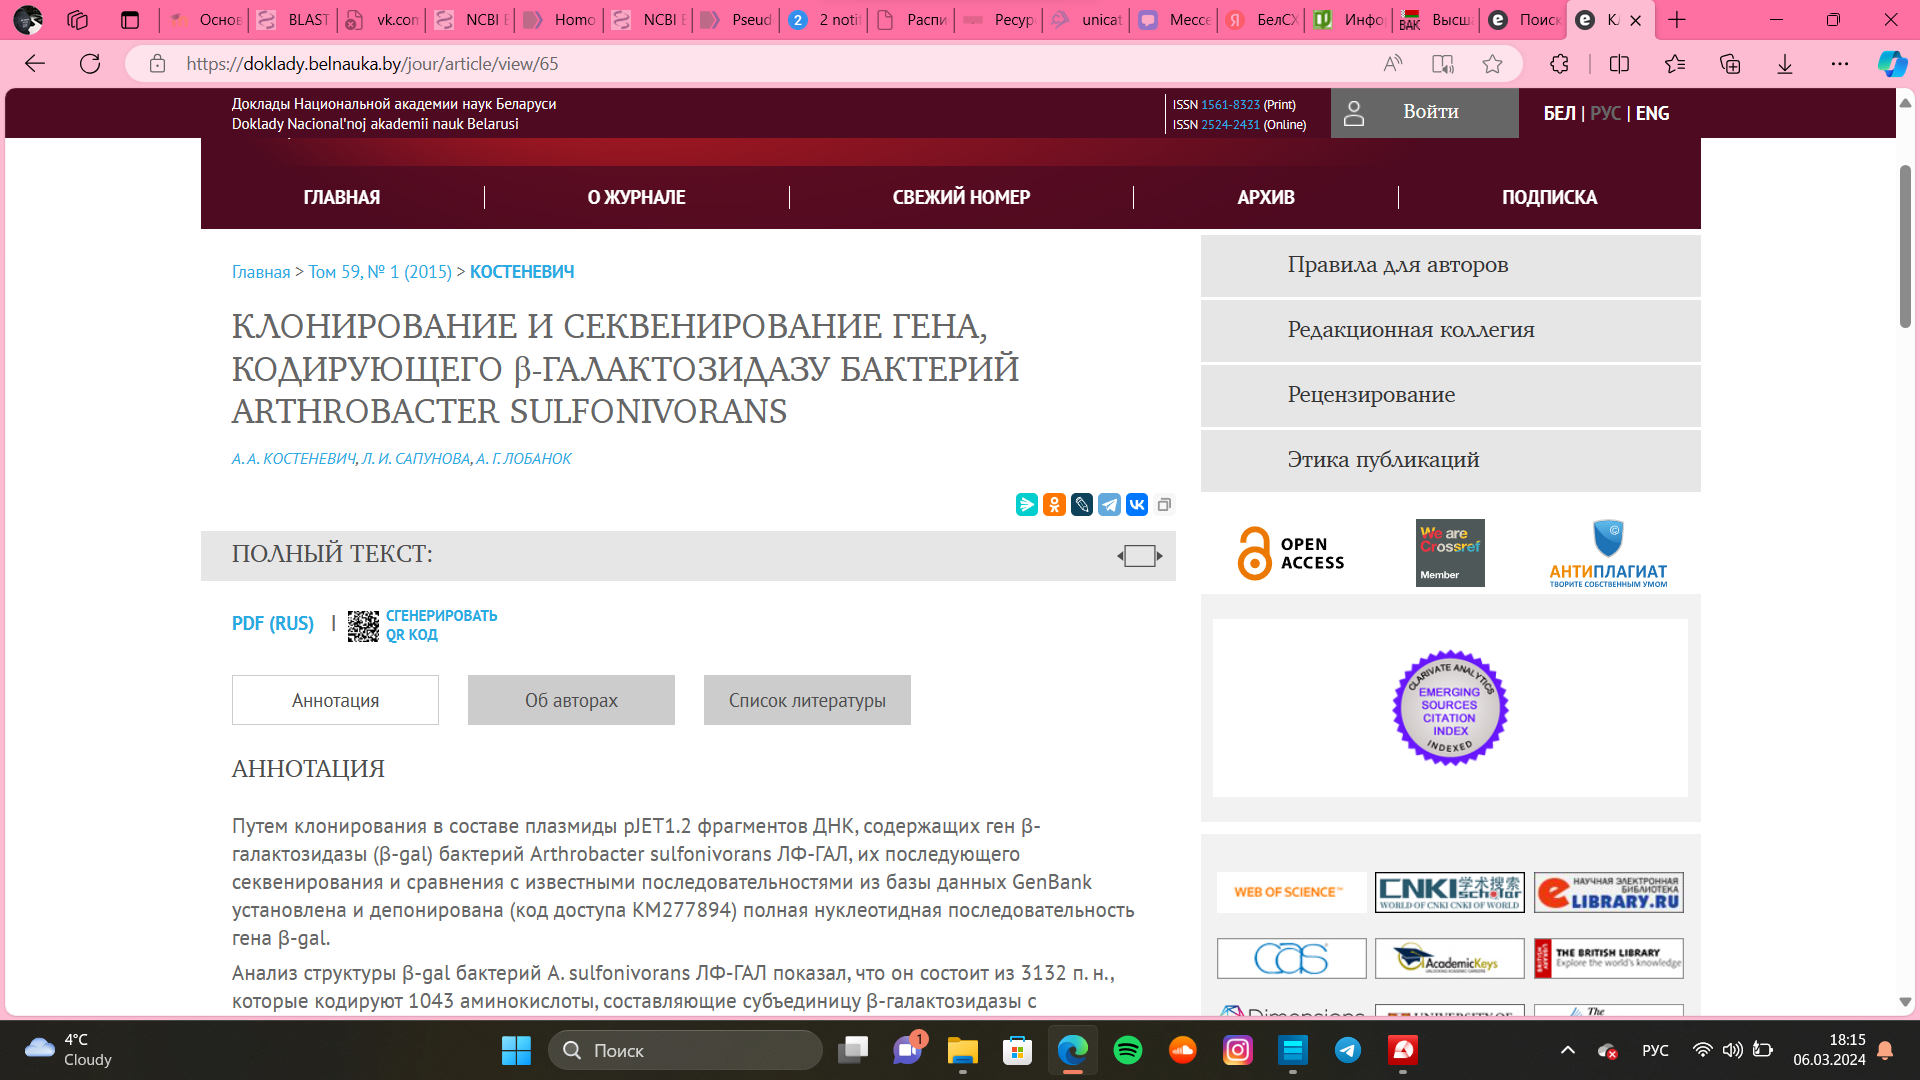The image size is (1920, 1080).
Task: Click СГЕНЕРИРОВАТЬ QR КОД link
Action: click(441, 625)
